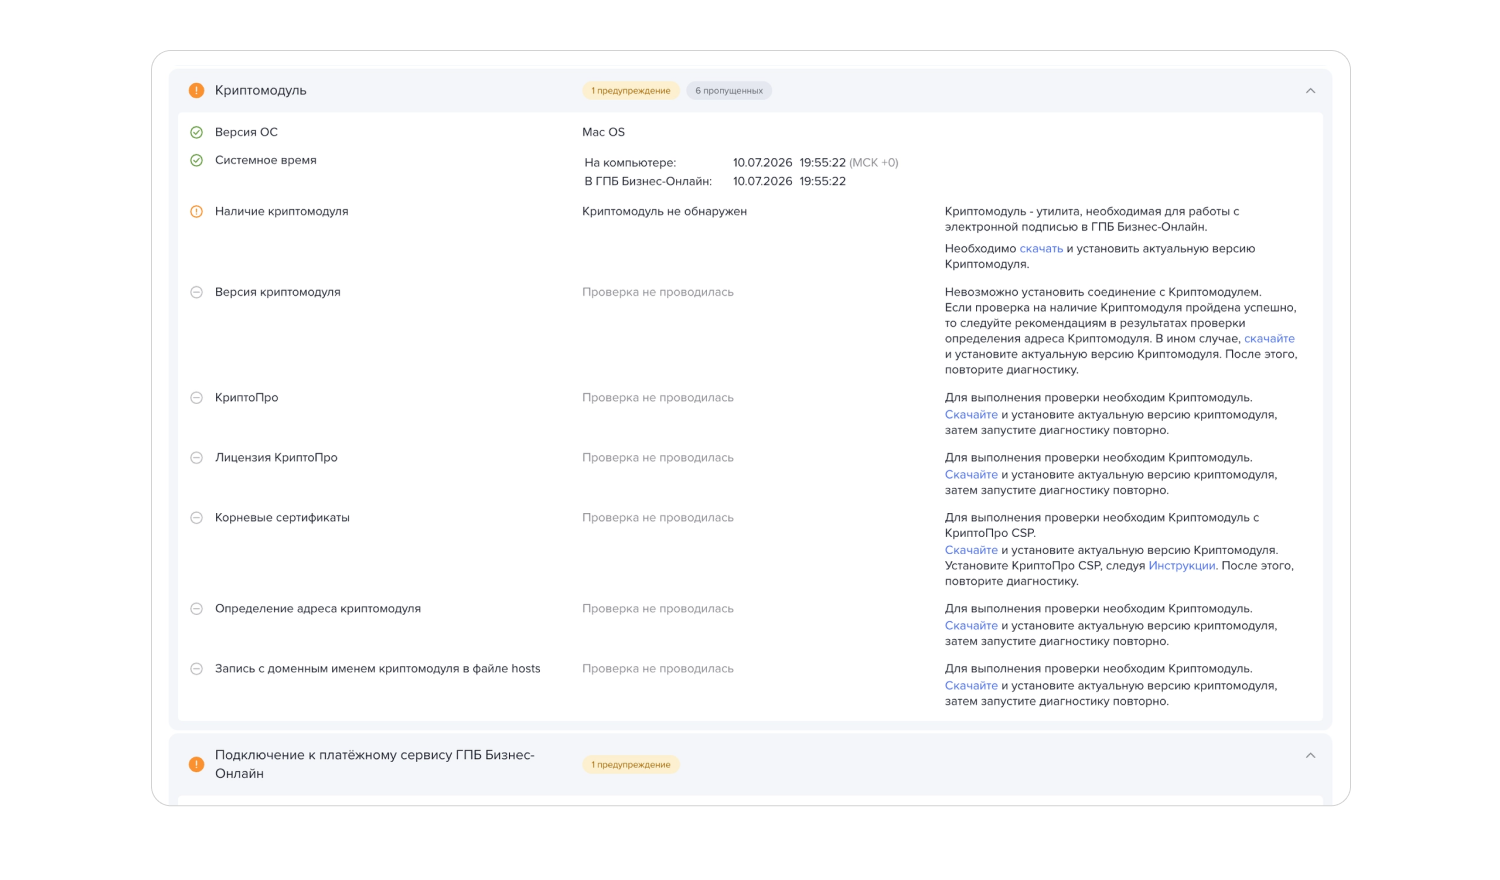Open the 'Инструкции' link
This screenshot has height=880, width=1500.
(1182, 566)
